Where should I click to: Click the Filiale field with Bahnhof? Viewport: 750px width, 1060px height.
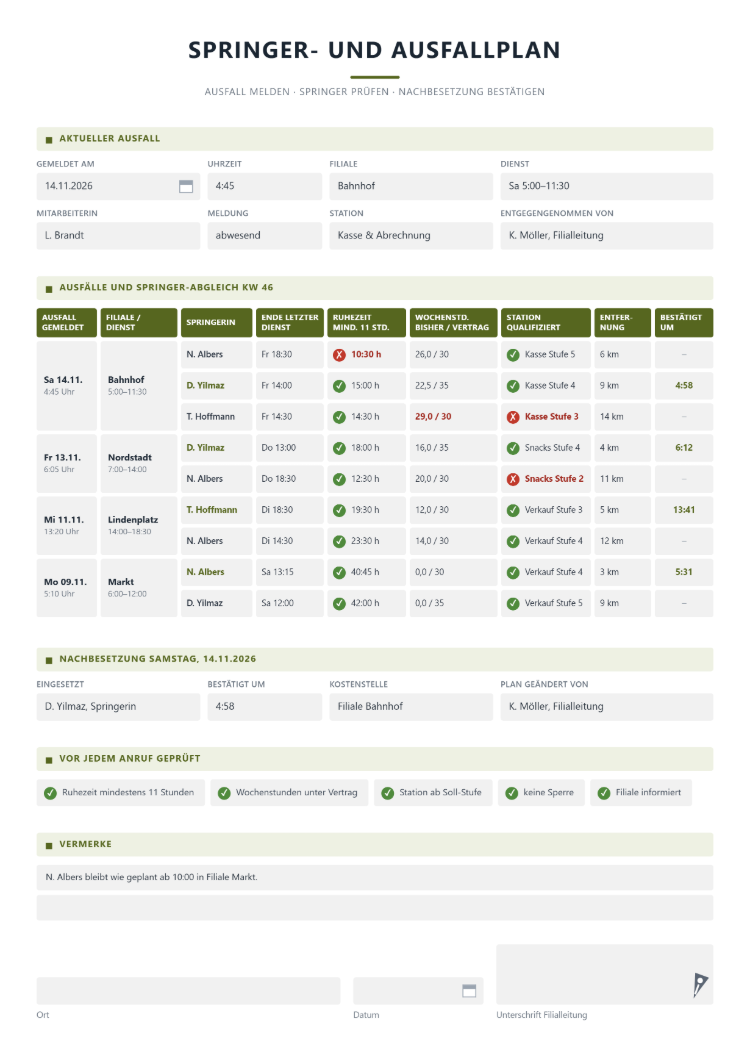(411, 187)
